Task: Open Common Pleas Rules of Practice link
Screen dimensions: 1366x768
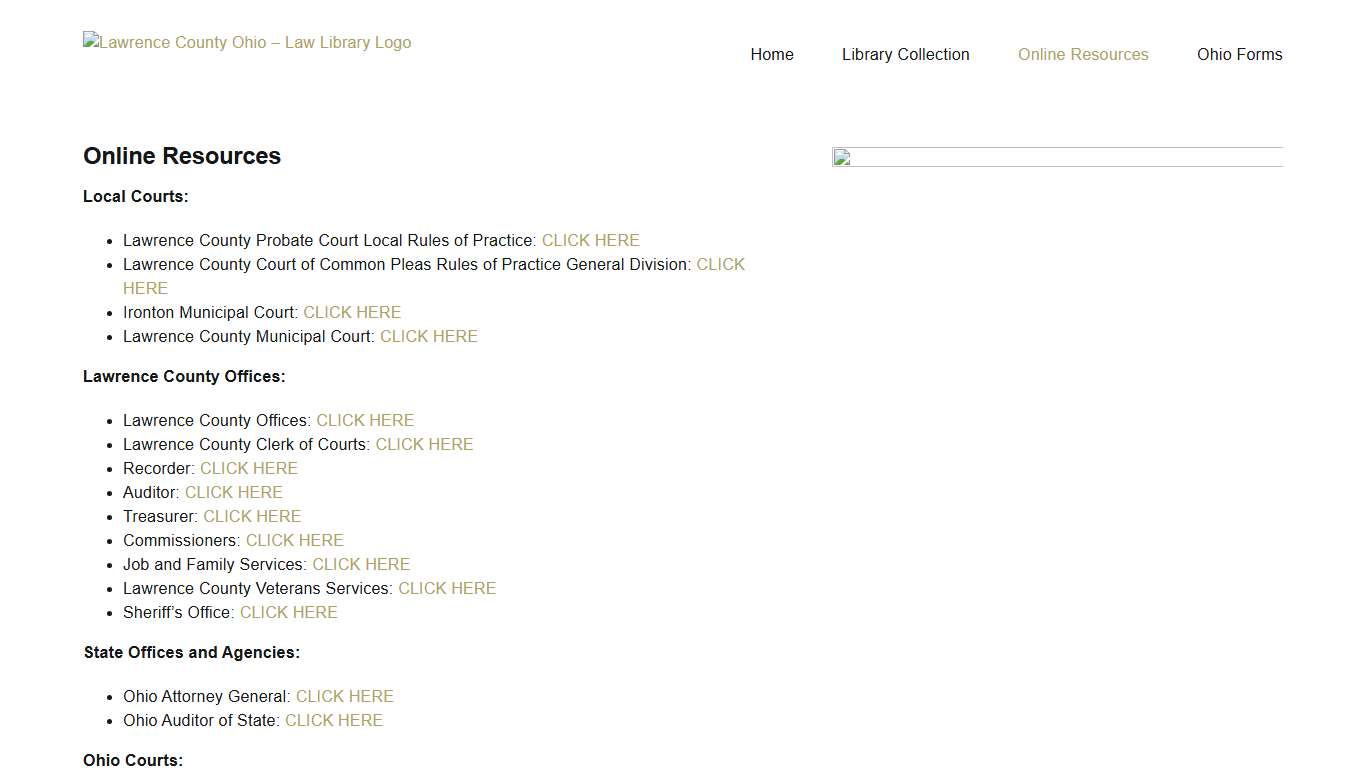Action: 720,264
